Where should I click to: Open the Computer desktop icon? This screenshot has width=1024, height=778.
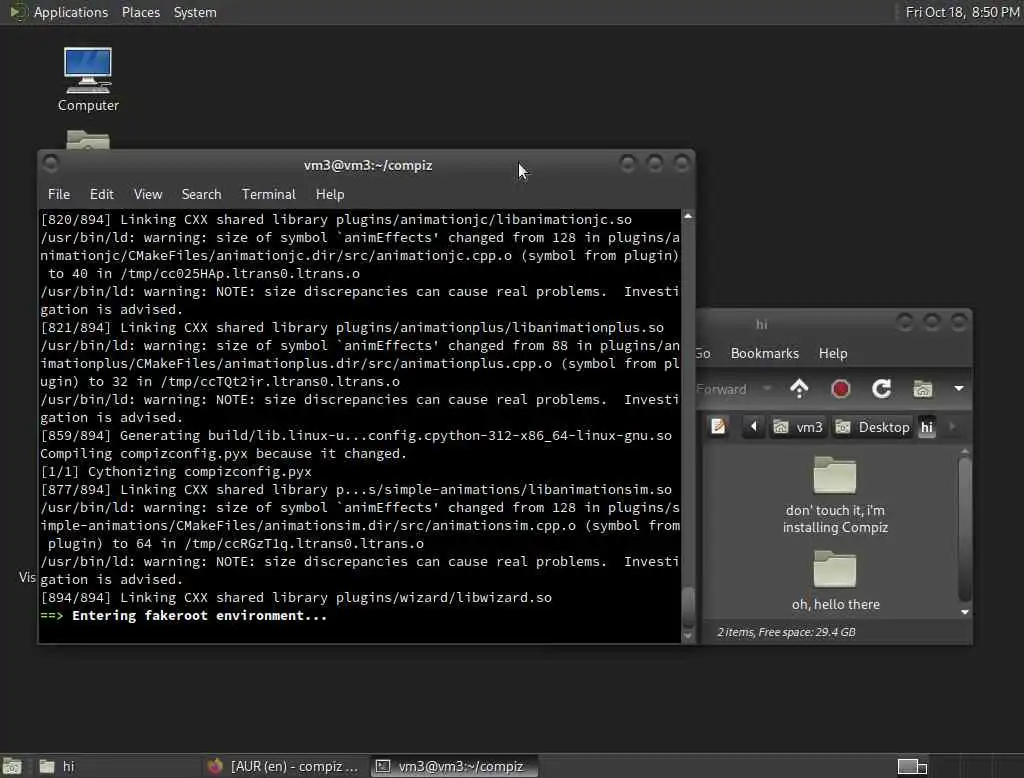coord(88,79)
